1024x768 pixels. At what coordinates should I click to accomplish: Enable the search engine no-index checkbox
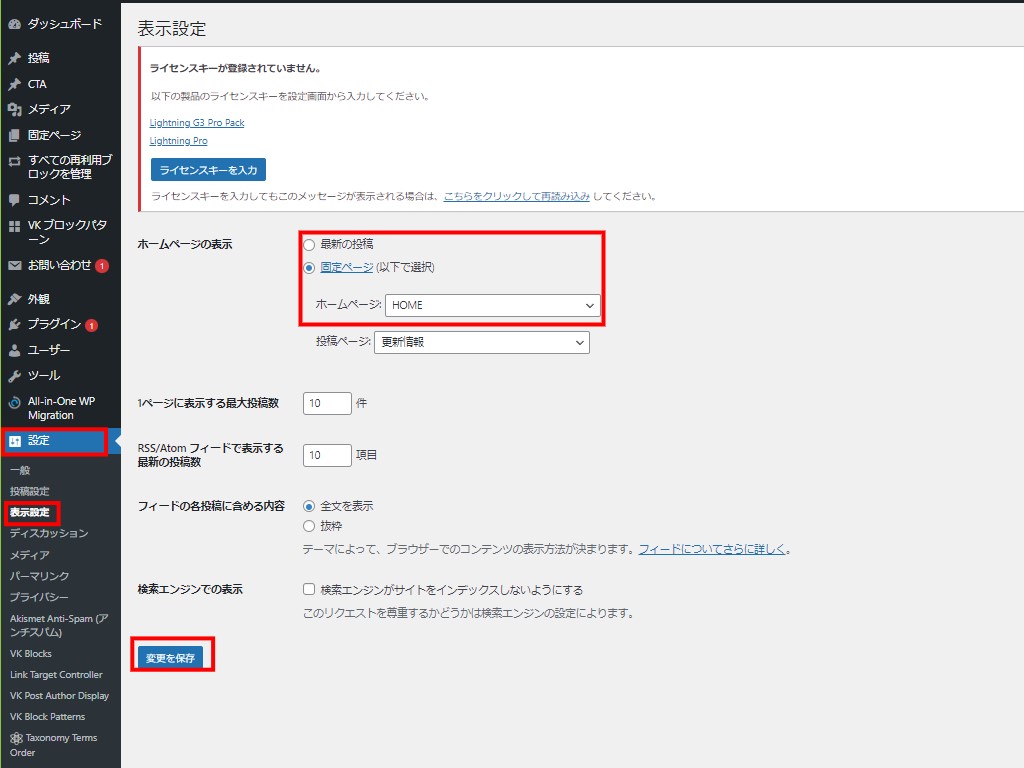pyautogui.click(x=309, y=590)
